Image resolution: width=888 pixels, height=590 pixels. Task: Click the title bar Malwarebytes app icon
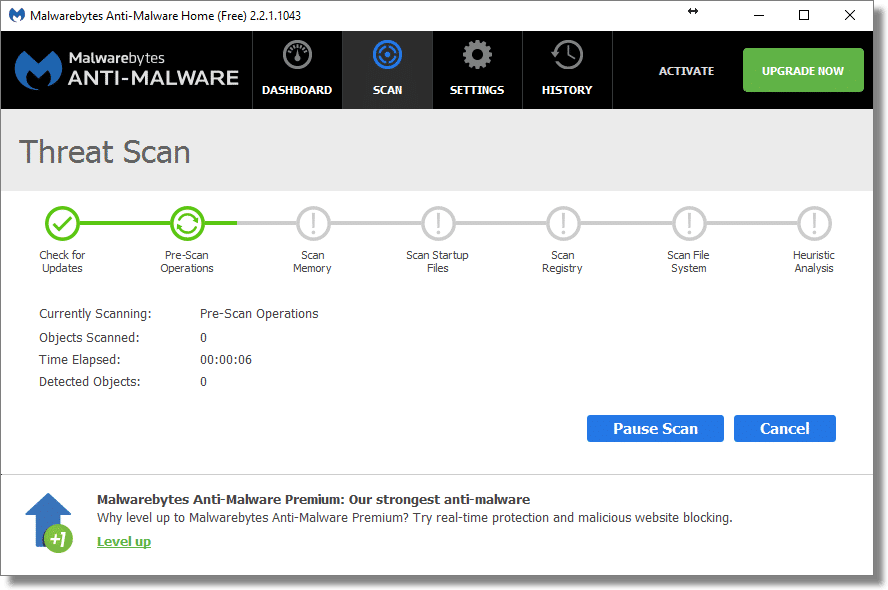pos(17,15)
